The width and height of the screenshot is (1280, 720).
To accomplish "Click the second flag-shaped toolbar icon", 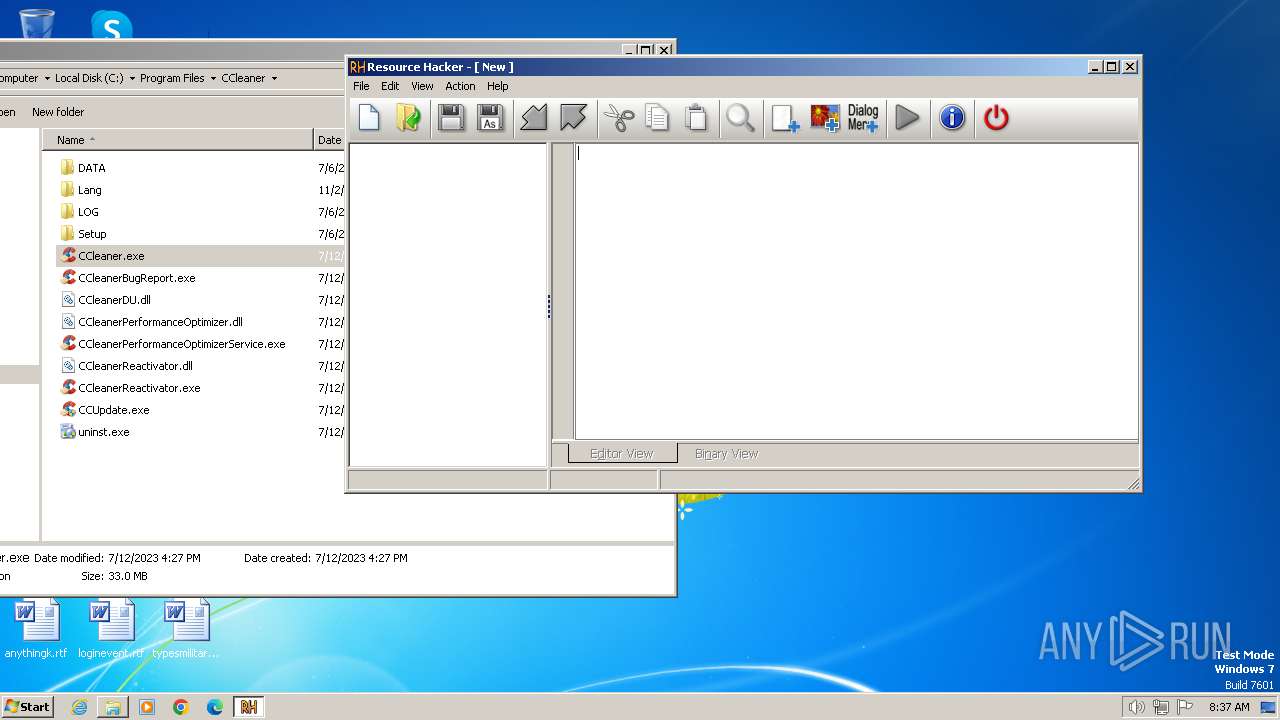I will 573,118.
